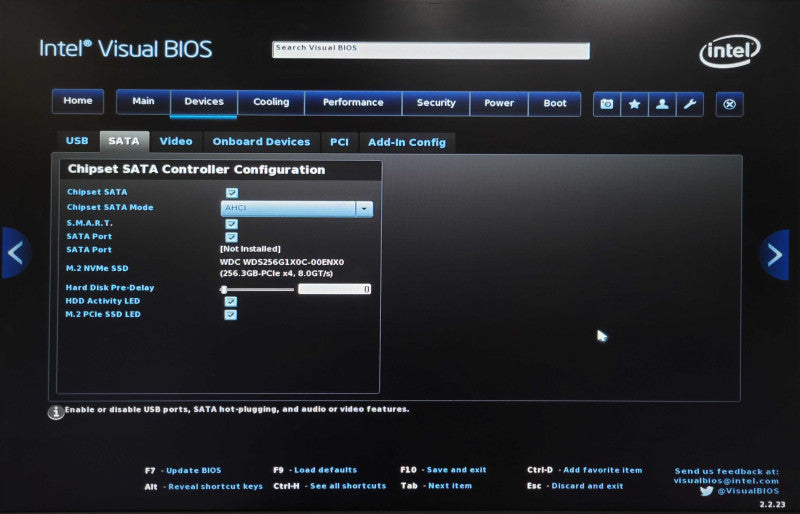
Task: Click the Home button
Action: [78, 101]
